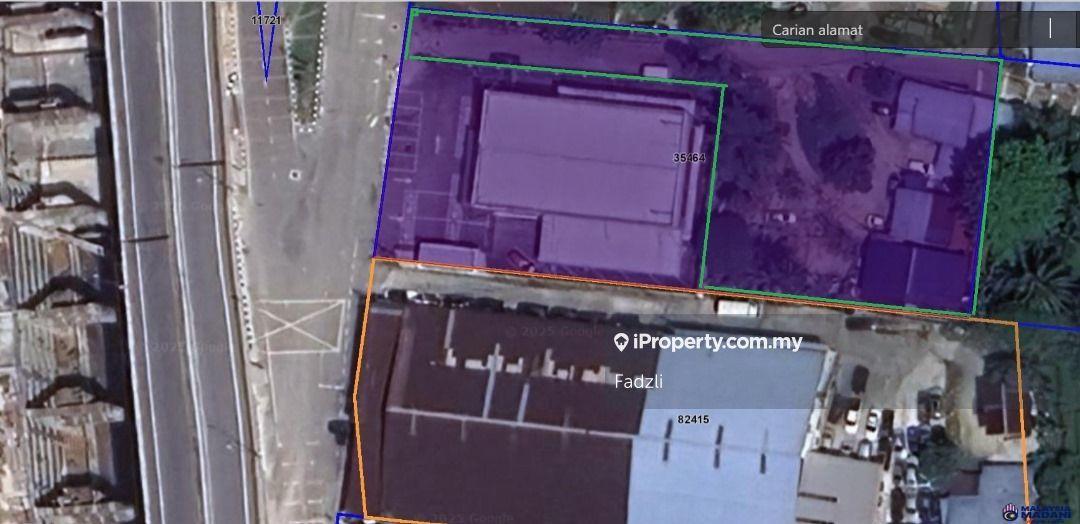The width and height of the screenshot is (1080, 524).
Task: Click the Fadzli agent name
Action: pos(638,381)
